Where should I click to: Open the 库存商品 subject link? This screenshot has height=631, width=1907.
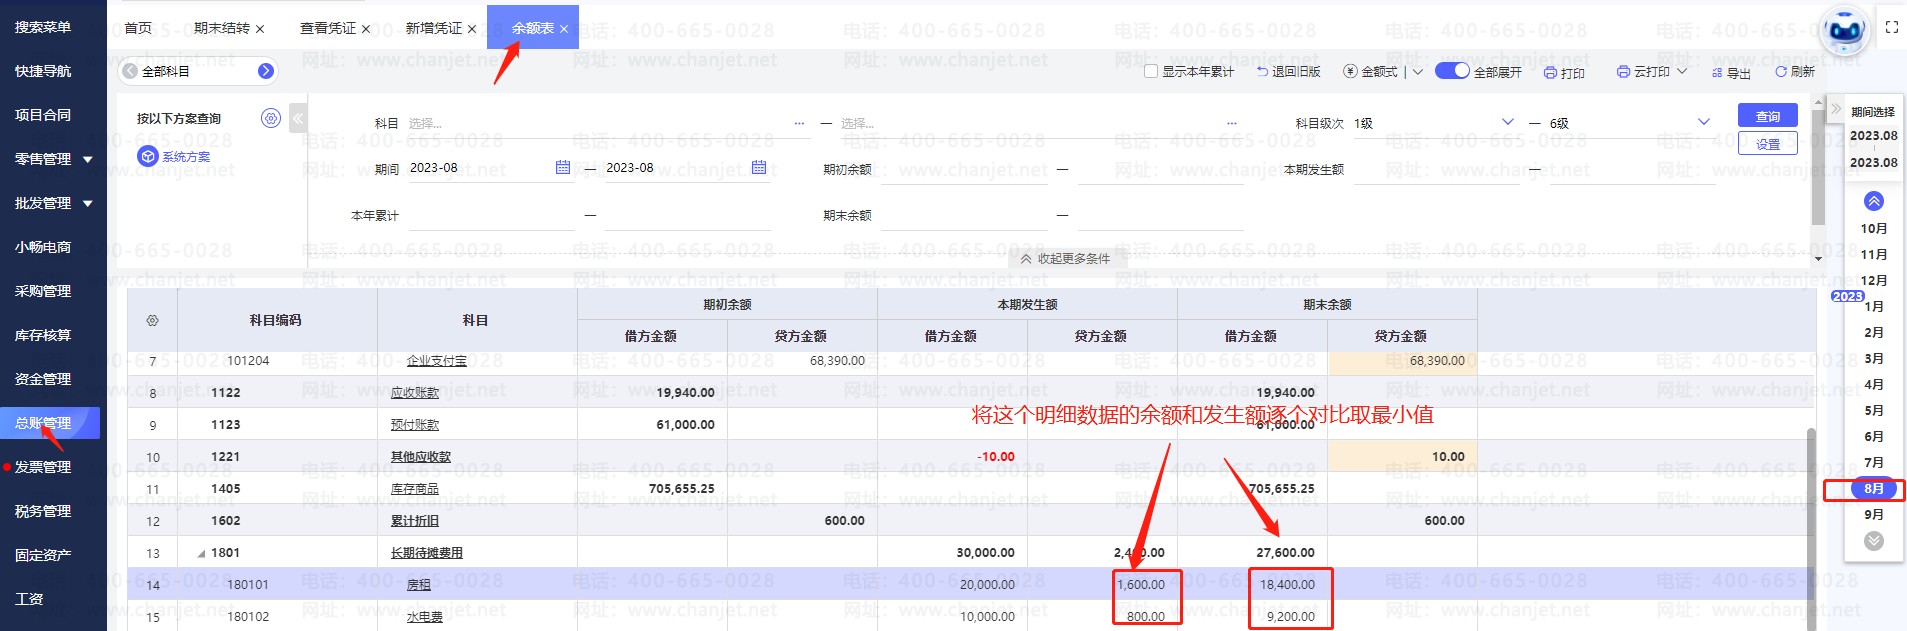click(415, 489)
